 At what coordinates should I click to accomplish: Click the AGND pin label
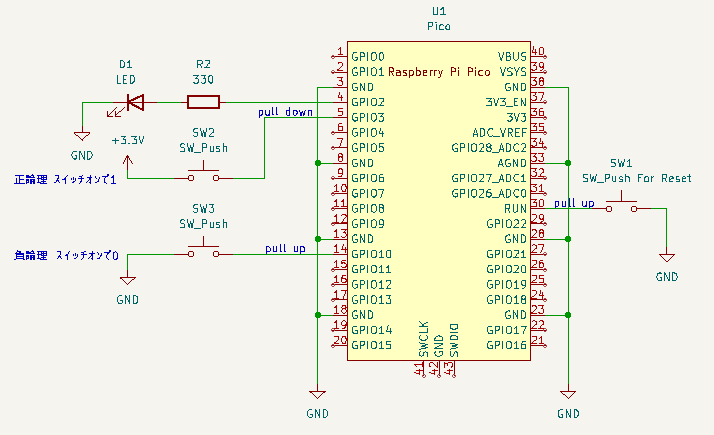512,163
